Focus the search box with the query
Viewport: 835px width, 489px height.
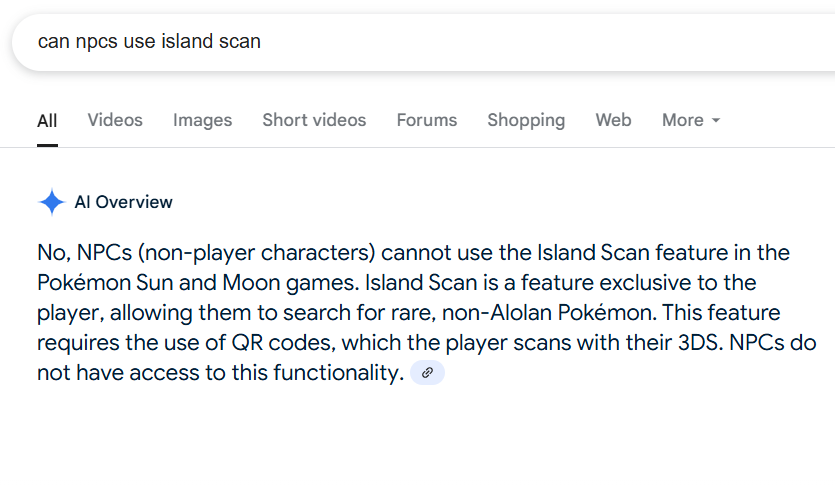tap(423, 42)
